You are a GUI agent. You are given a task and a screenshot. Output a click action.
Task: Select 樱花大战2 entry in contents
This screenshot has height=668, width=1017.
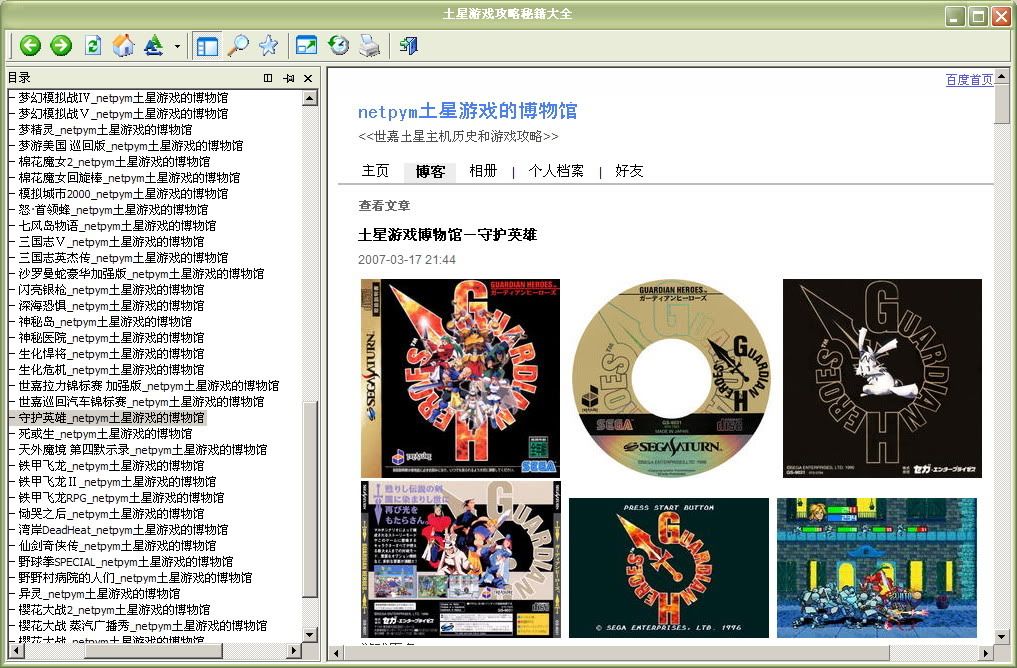pos(114,610)
